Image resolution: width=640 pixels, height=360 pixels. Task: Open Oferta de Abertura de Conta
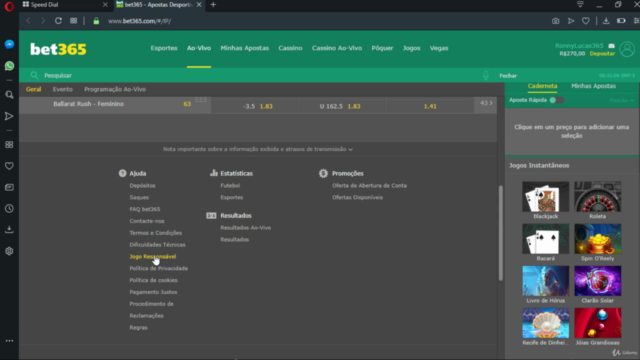pos(369,185)
